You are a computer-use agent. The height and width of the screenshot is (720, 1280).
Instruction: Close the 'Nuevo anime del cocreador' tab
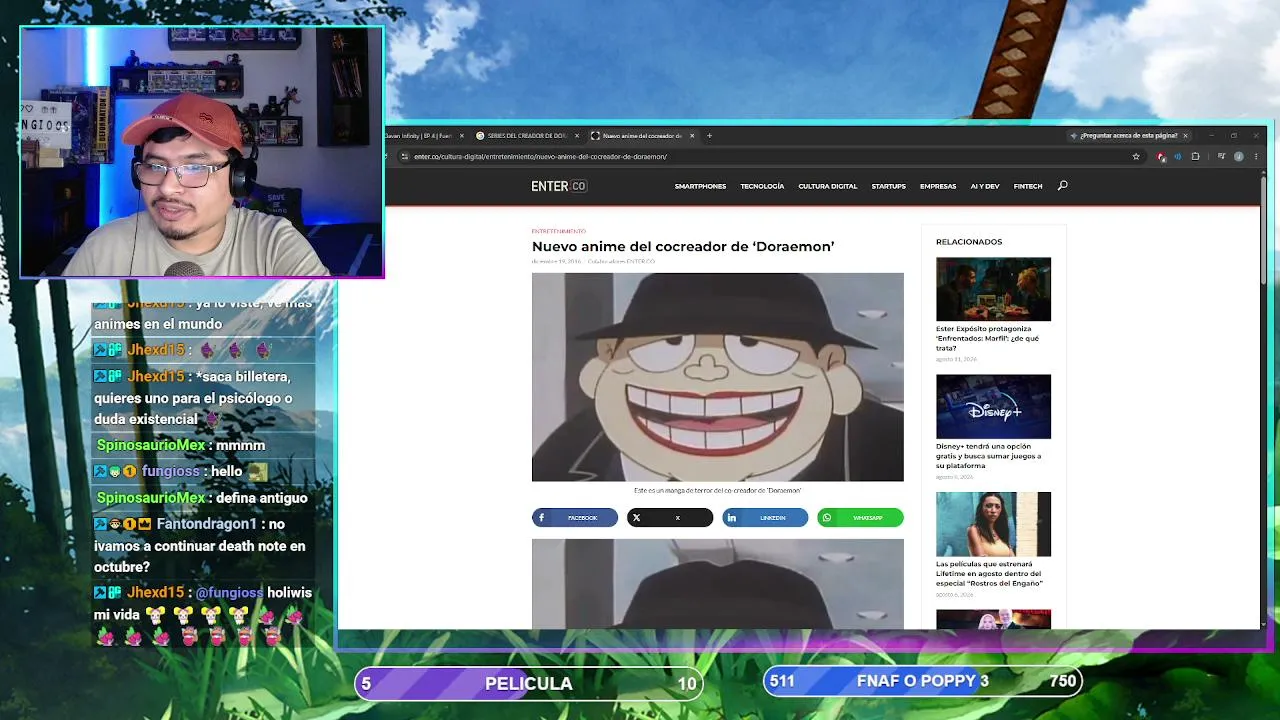(691, 135)
